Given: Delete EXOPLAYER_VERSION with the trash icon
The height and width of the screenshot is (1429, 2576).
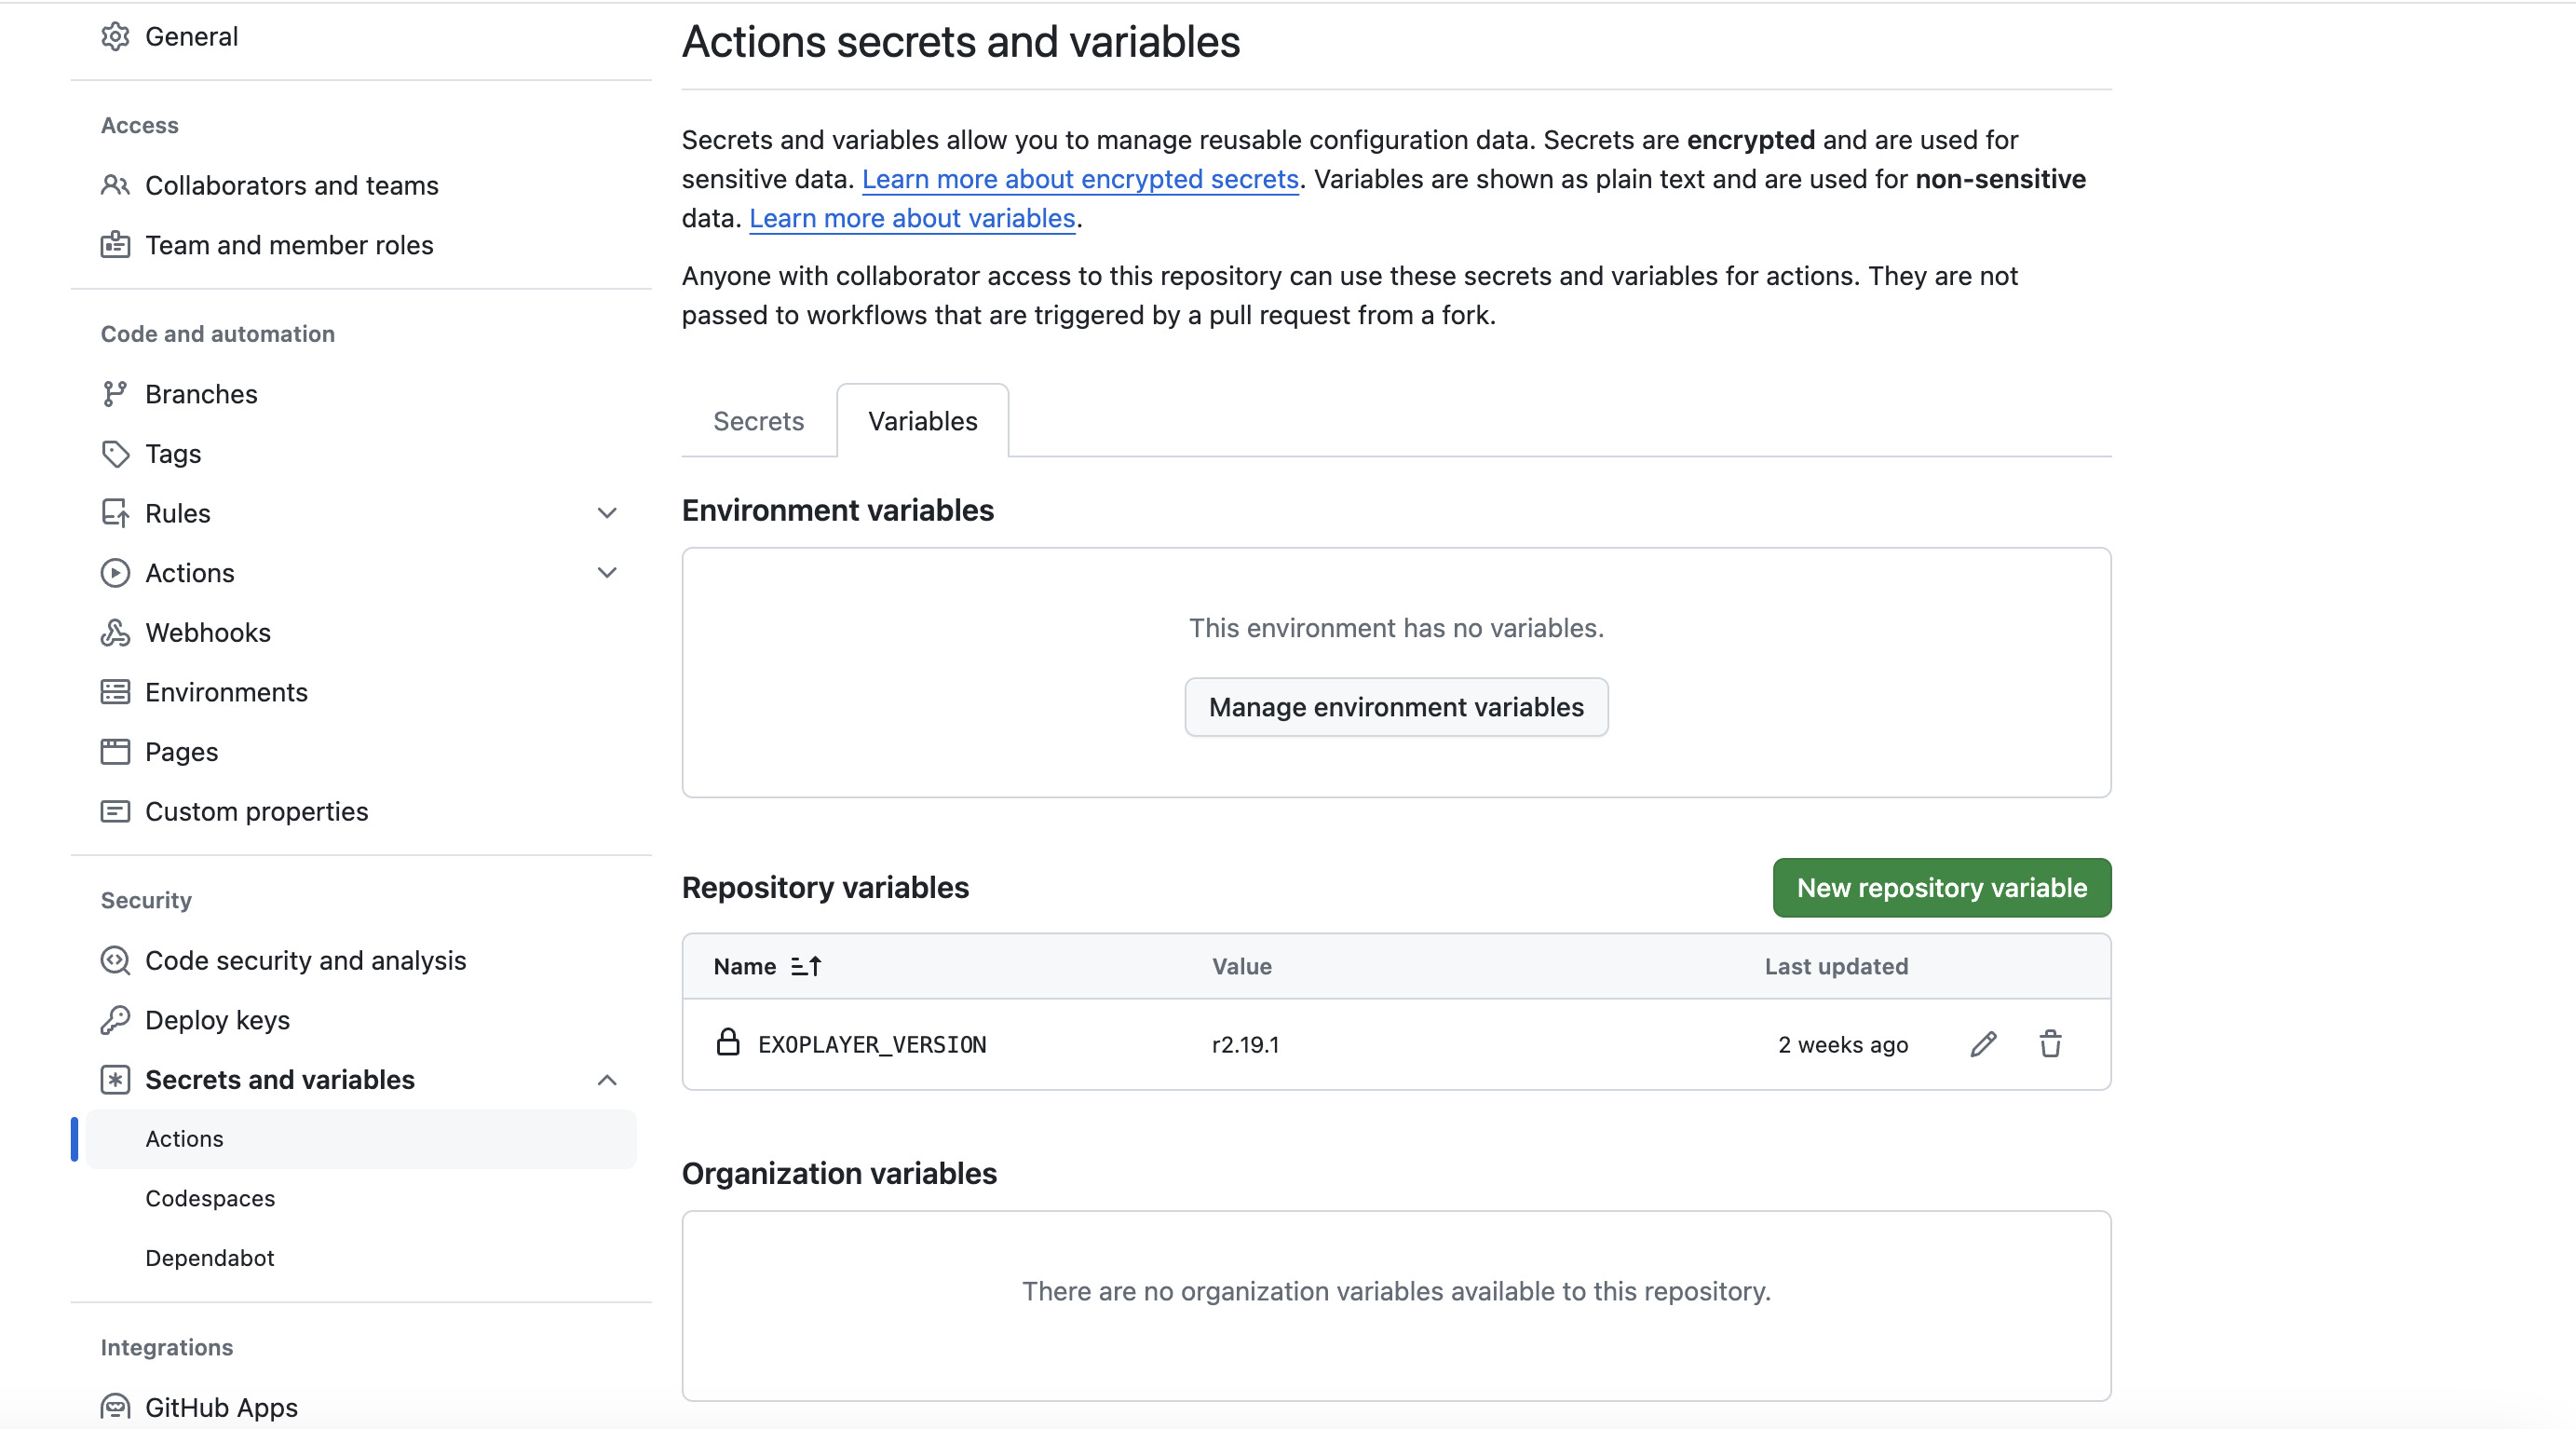Looking at the screenshot, I should coord(2050,1044).
